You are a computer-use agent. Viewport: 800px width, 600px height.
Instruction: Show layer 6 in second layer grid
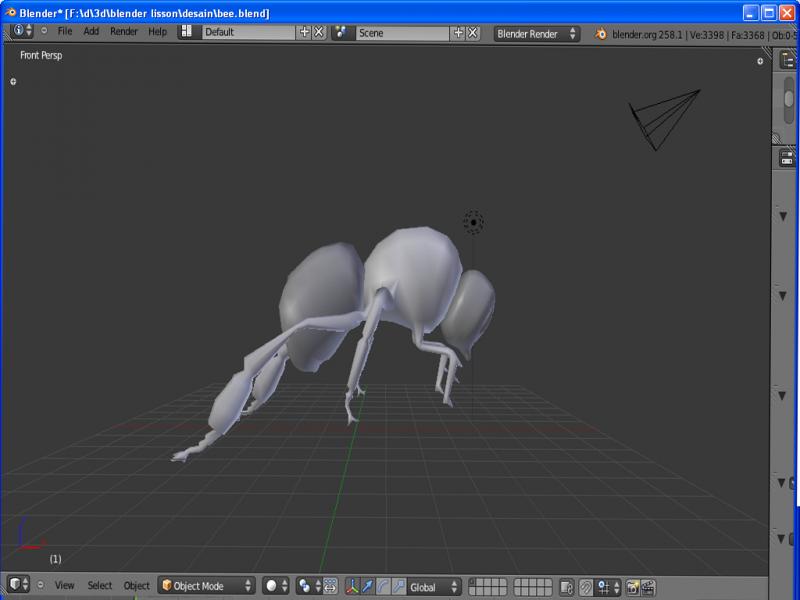[x=518, y=583]
